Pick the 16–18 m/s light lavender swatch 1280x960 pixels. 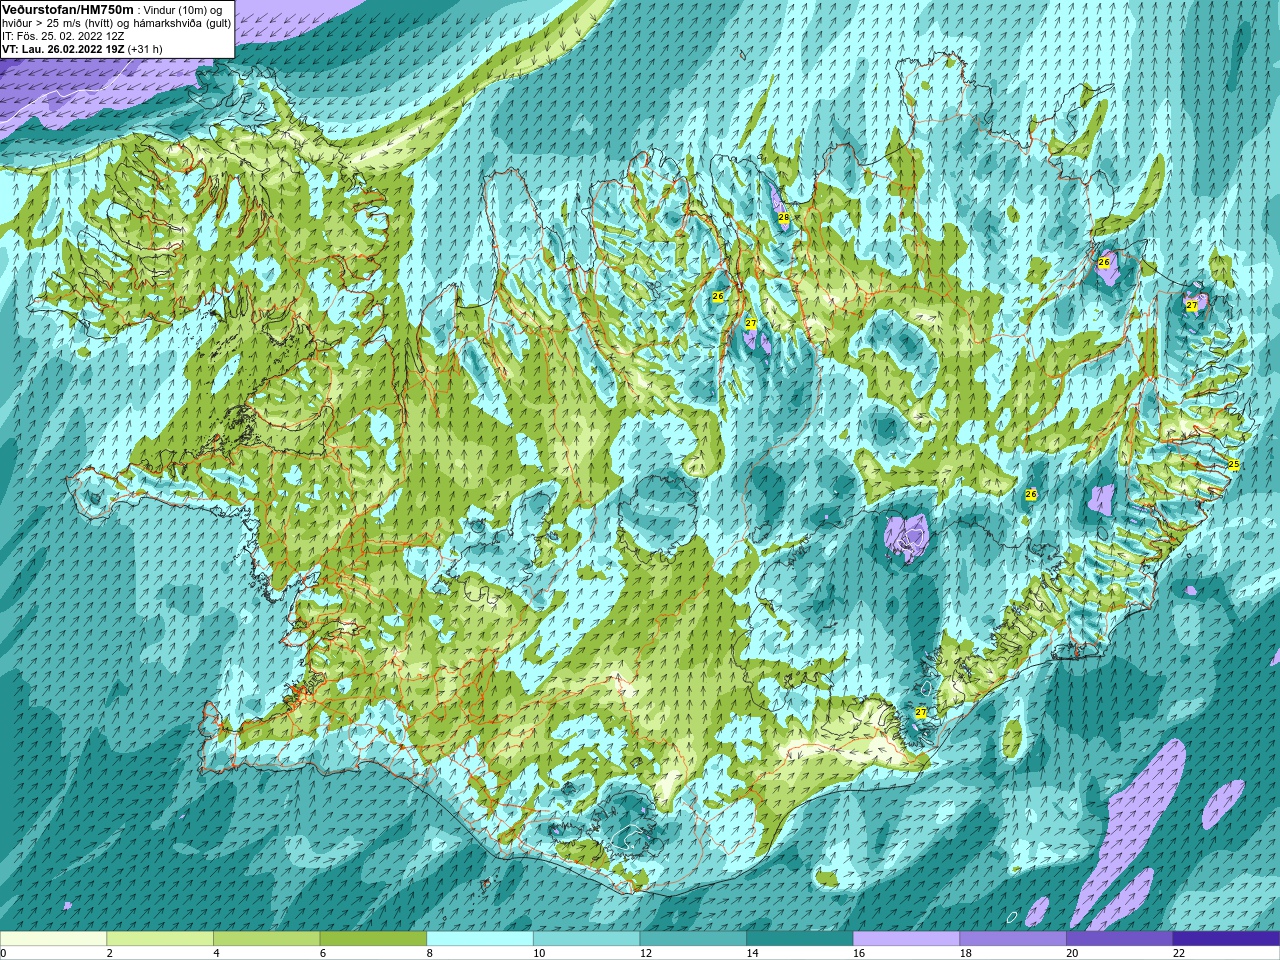pos(907,938)
